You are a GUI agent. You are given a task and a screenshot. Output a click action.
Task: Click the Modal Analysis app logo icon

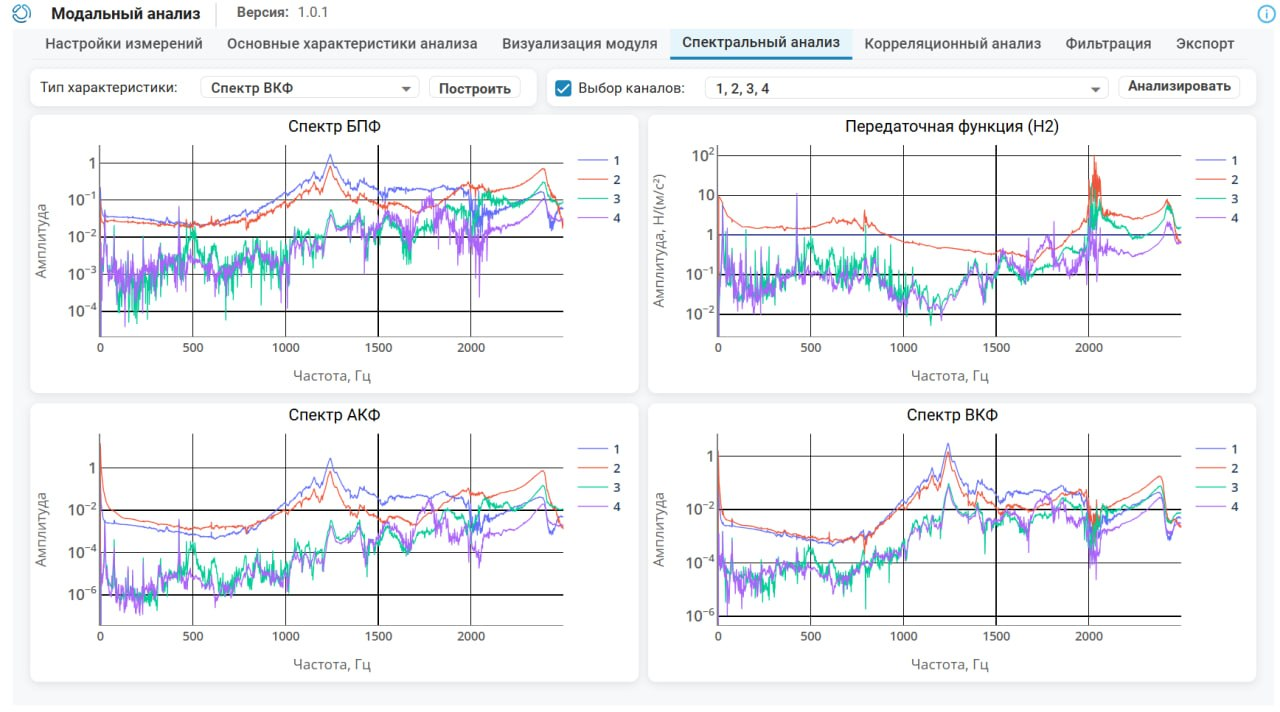tap(21, 13)
